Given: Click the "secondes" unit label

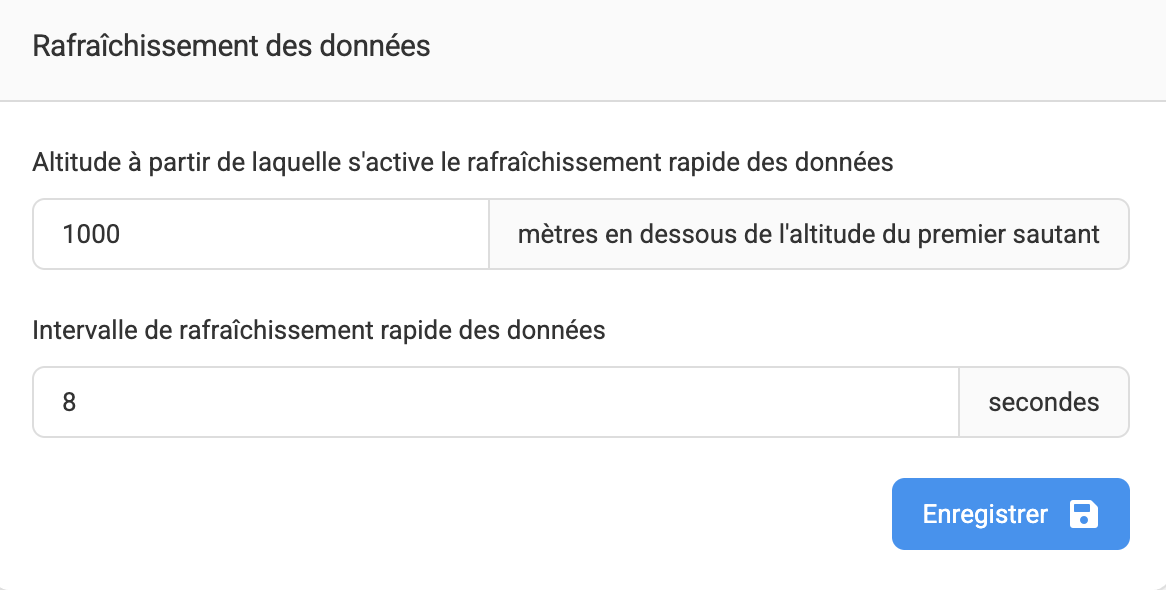Looking at the screenshot, I should pyautogui.click(x=1043, y=403).
